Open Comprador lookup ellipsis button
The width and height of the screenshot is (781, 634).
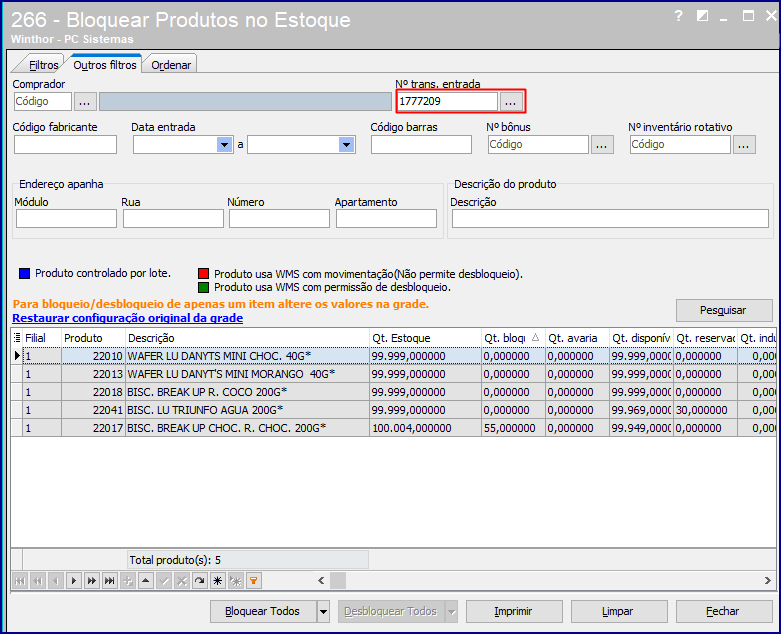(85, 102)
